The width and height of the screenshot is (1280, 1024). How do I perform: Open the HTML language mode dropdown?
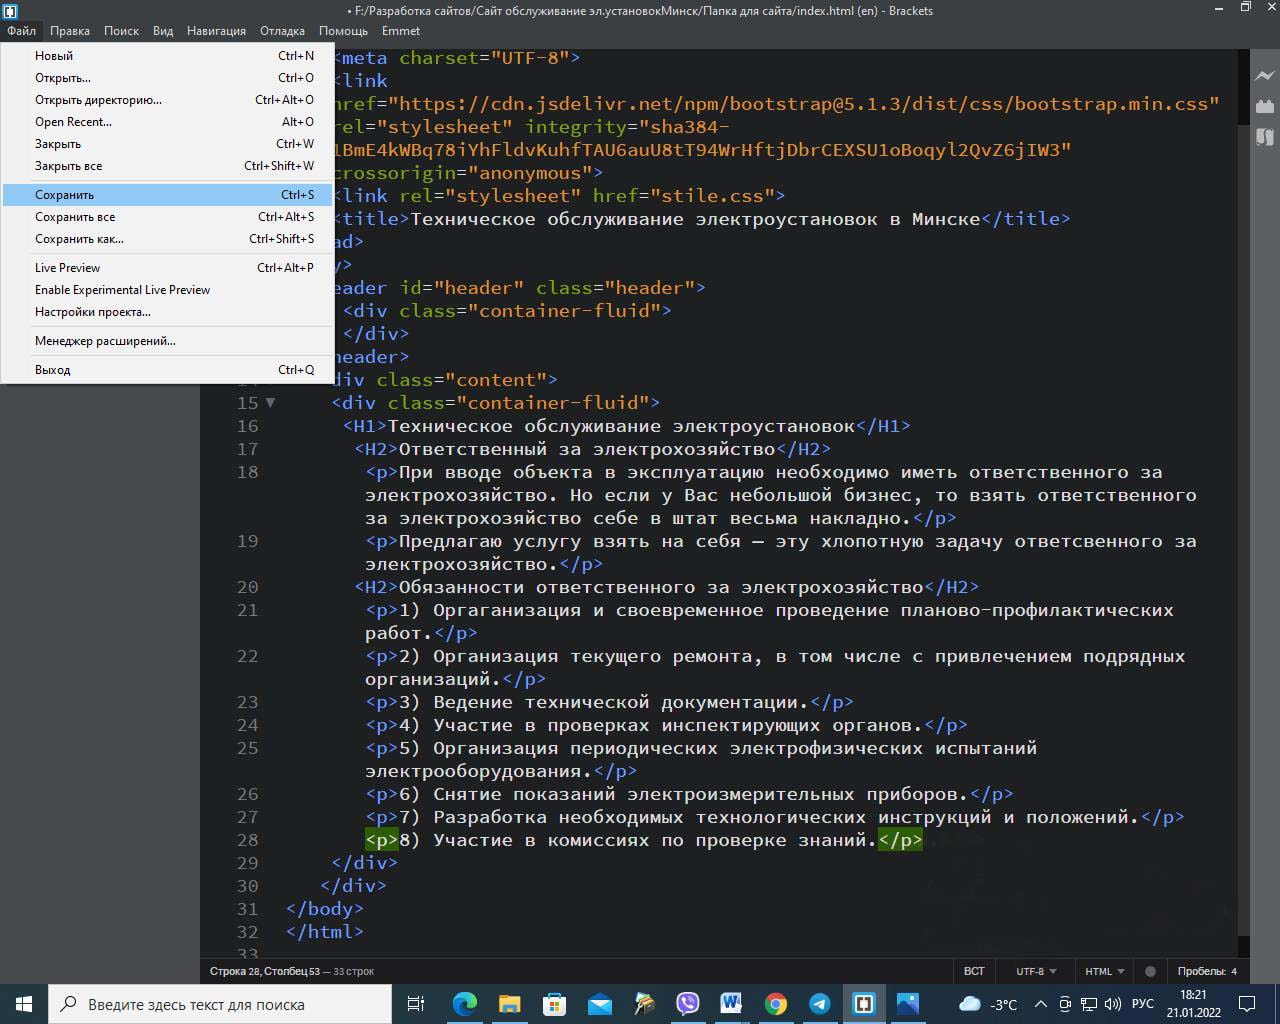1104,971
